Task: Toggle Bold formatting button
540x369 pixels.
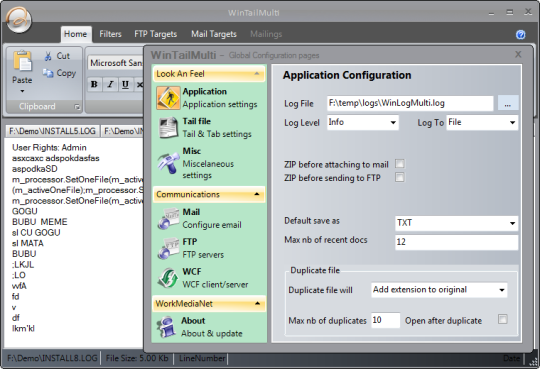Action: click(x=94, y=84)
